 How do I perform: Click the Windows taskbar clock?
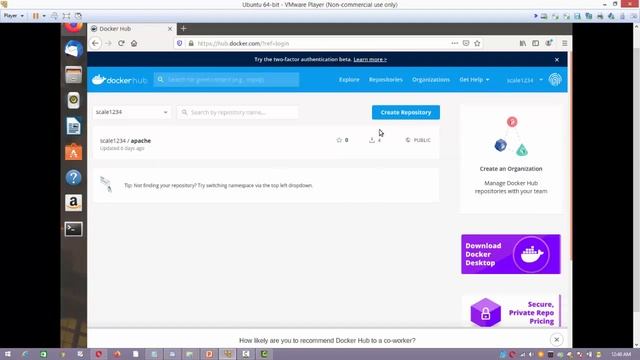[x=621, y=354]
